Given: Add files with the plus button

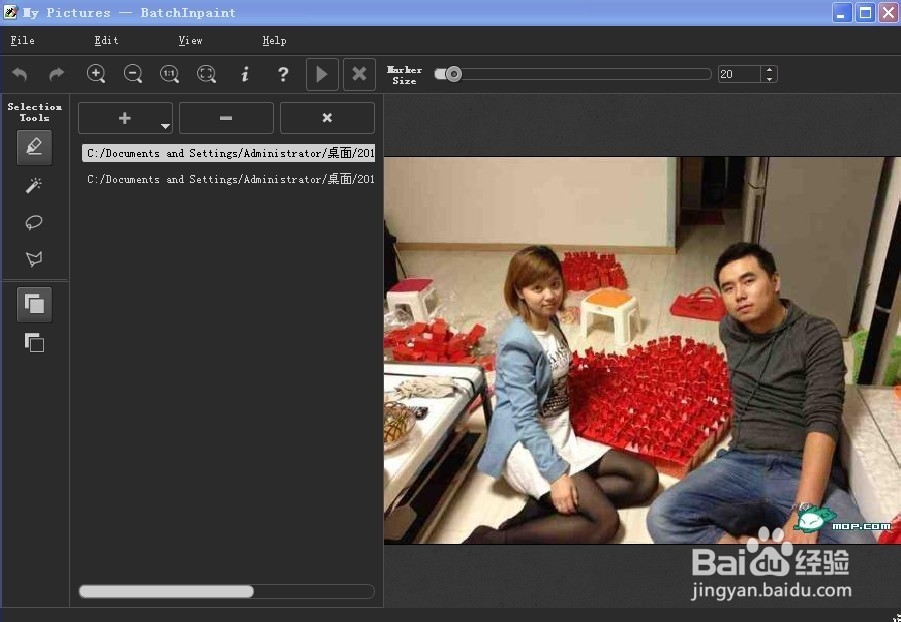Looking at the screenshot, I should pyautogui.click(x=125, y=118).
